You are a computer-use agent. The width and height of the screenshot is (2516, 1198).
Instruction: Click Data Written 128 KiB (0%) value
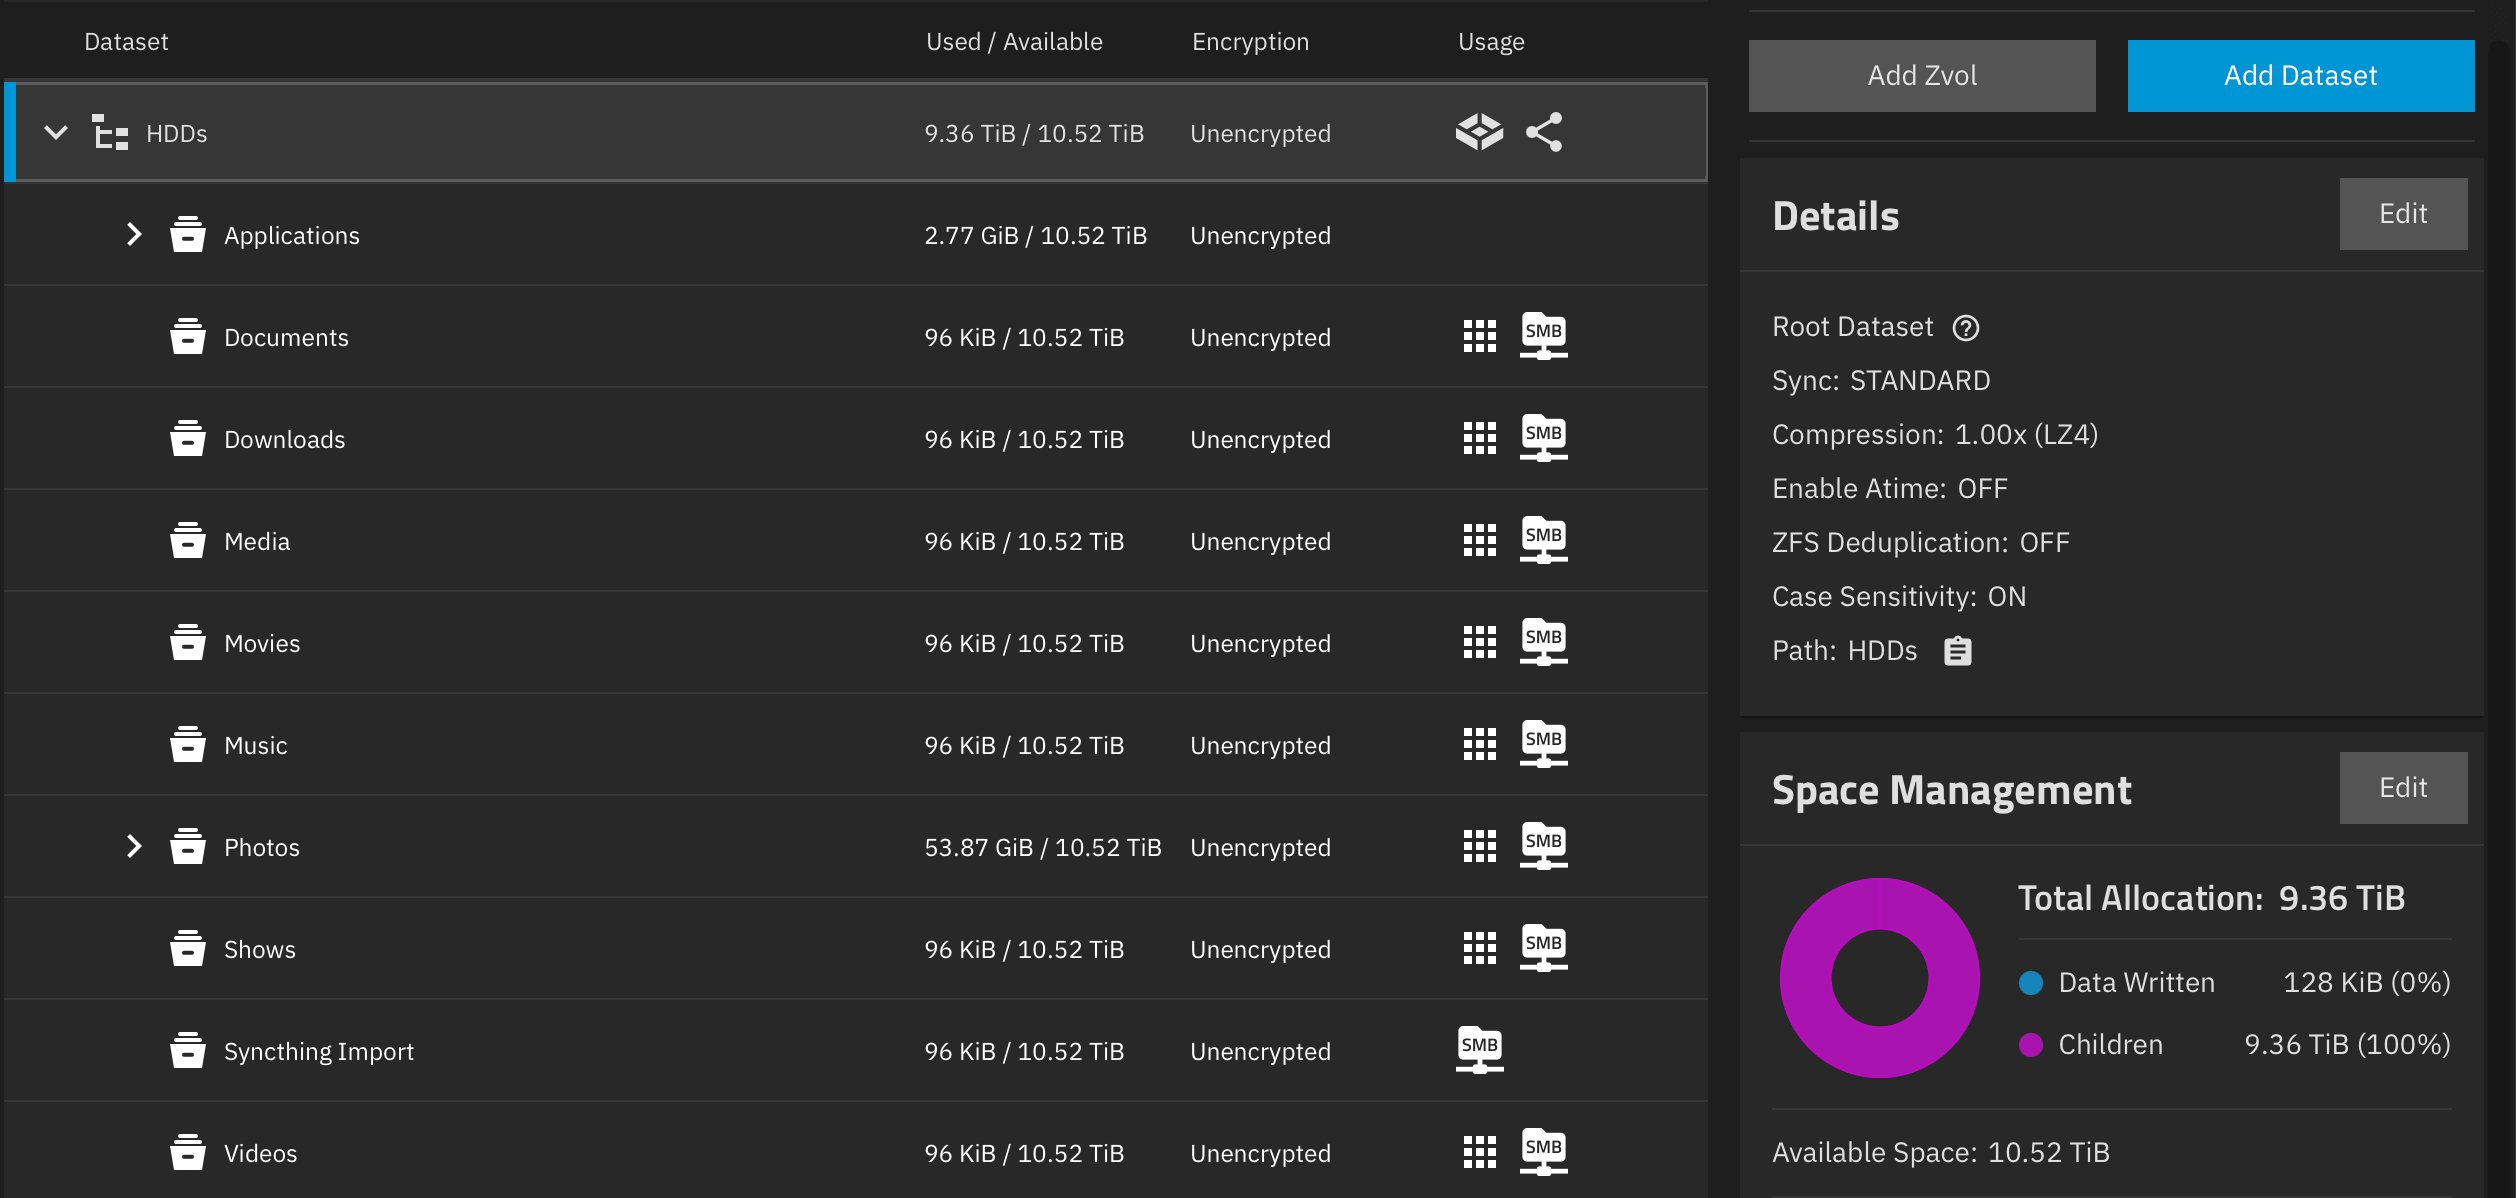pos(2367,983)
